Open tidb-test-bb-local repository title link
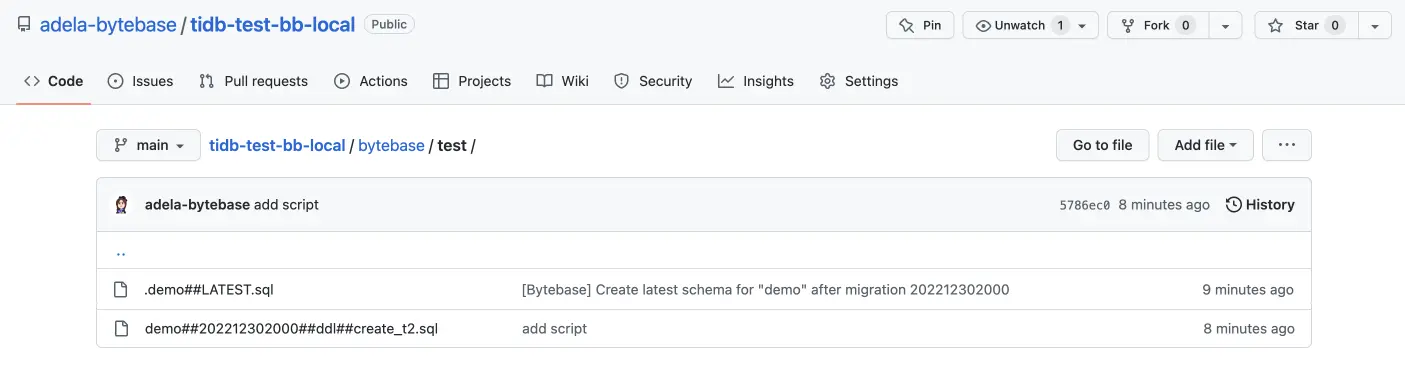Viewport: 1405px width, 389px height. [273, 25]
